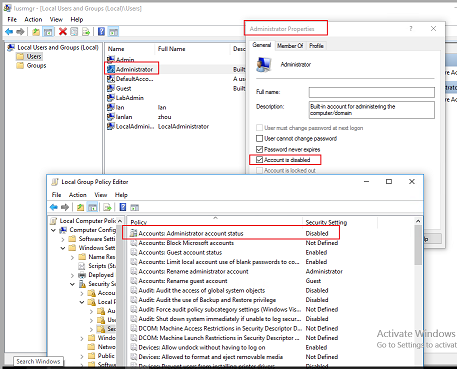Screen dimensions: 457x369
Task: Click the Security Setting column header
Action: pyautogui.click(x=340, y=222)
